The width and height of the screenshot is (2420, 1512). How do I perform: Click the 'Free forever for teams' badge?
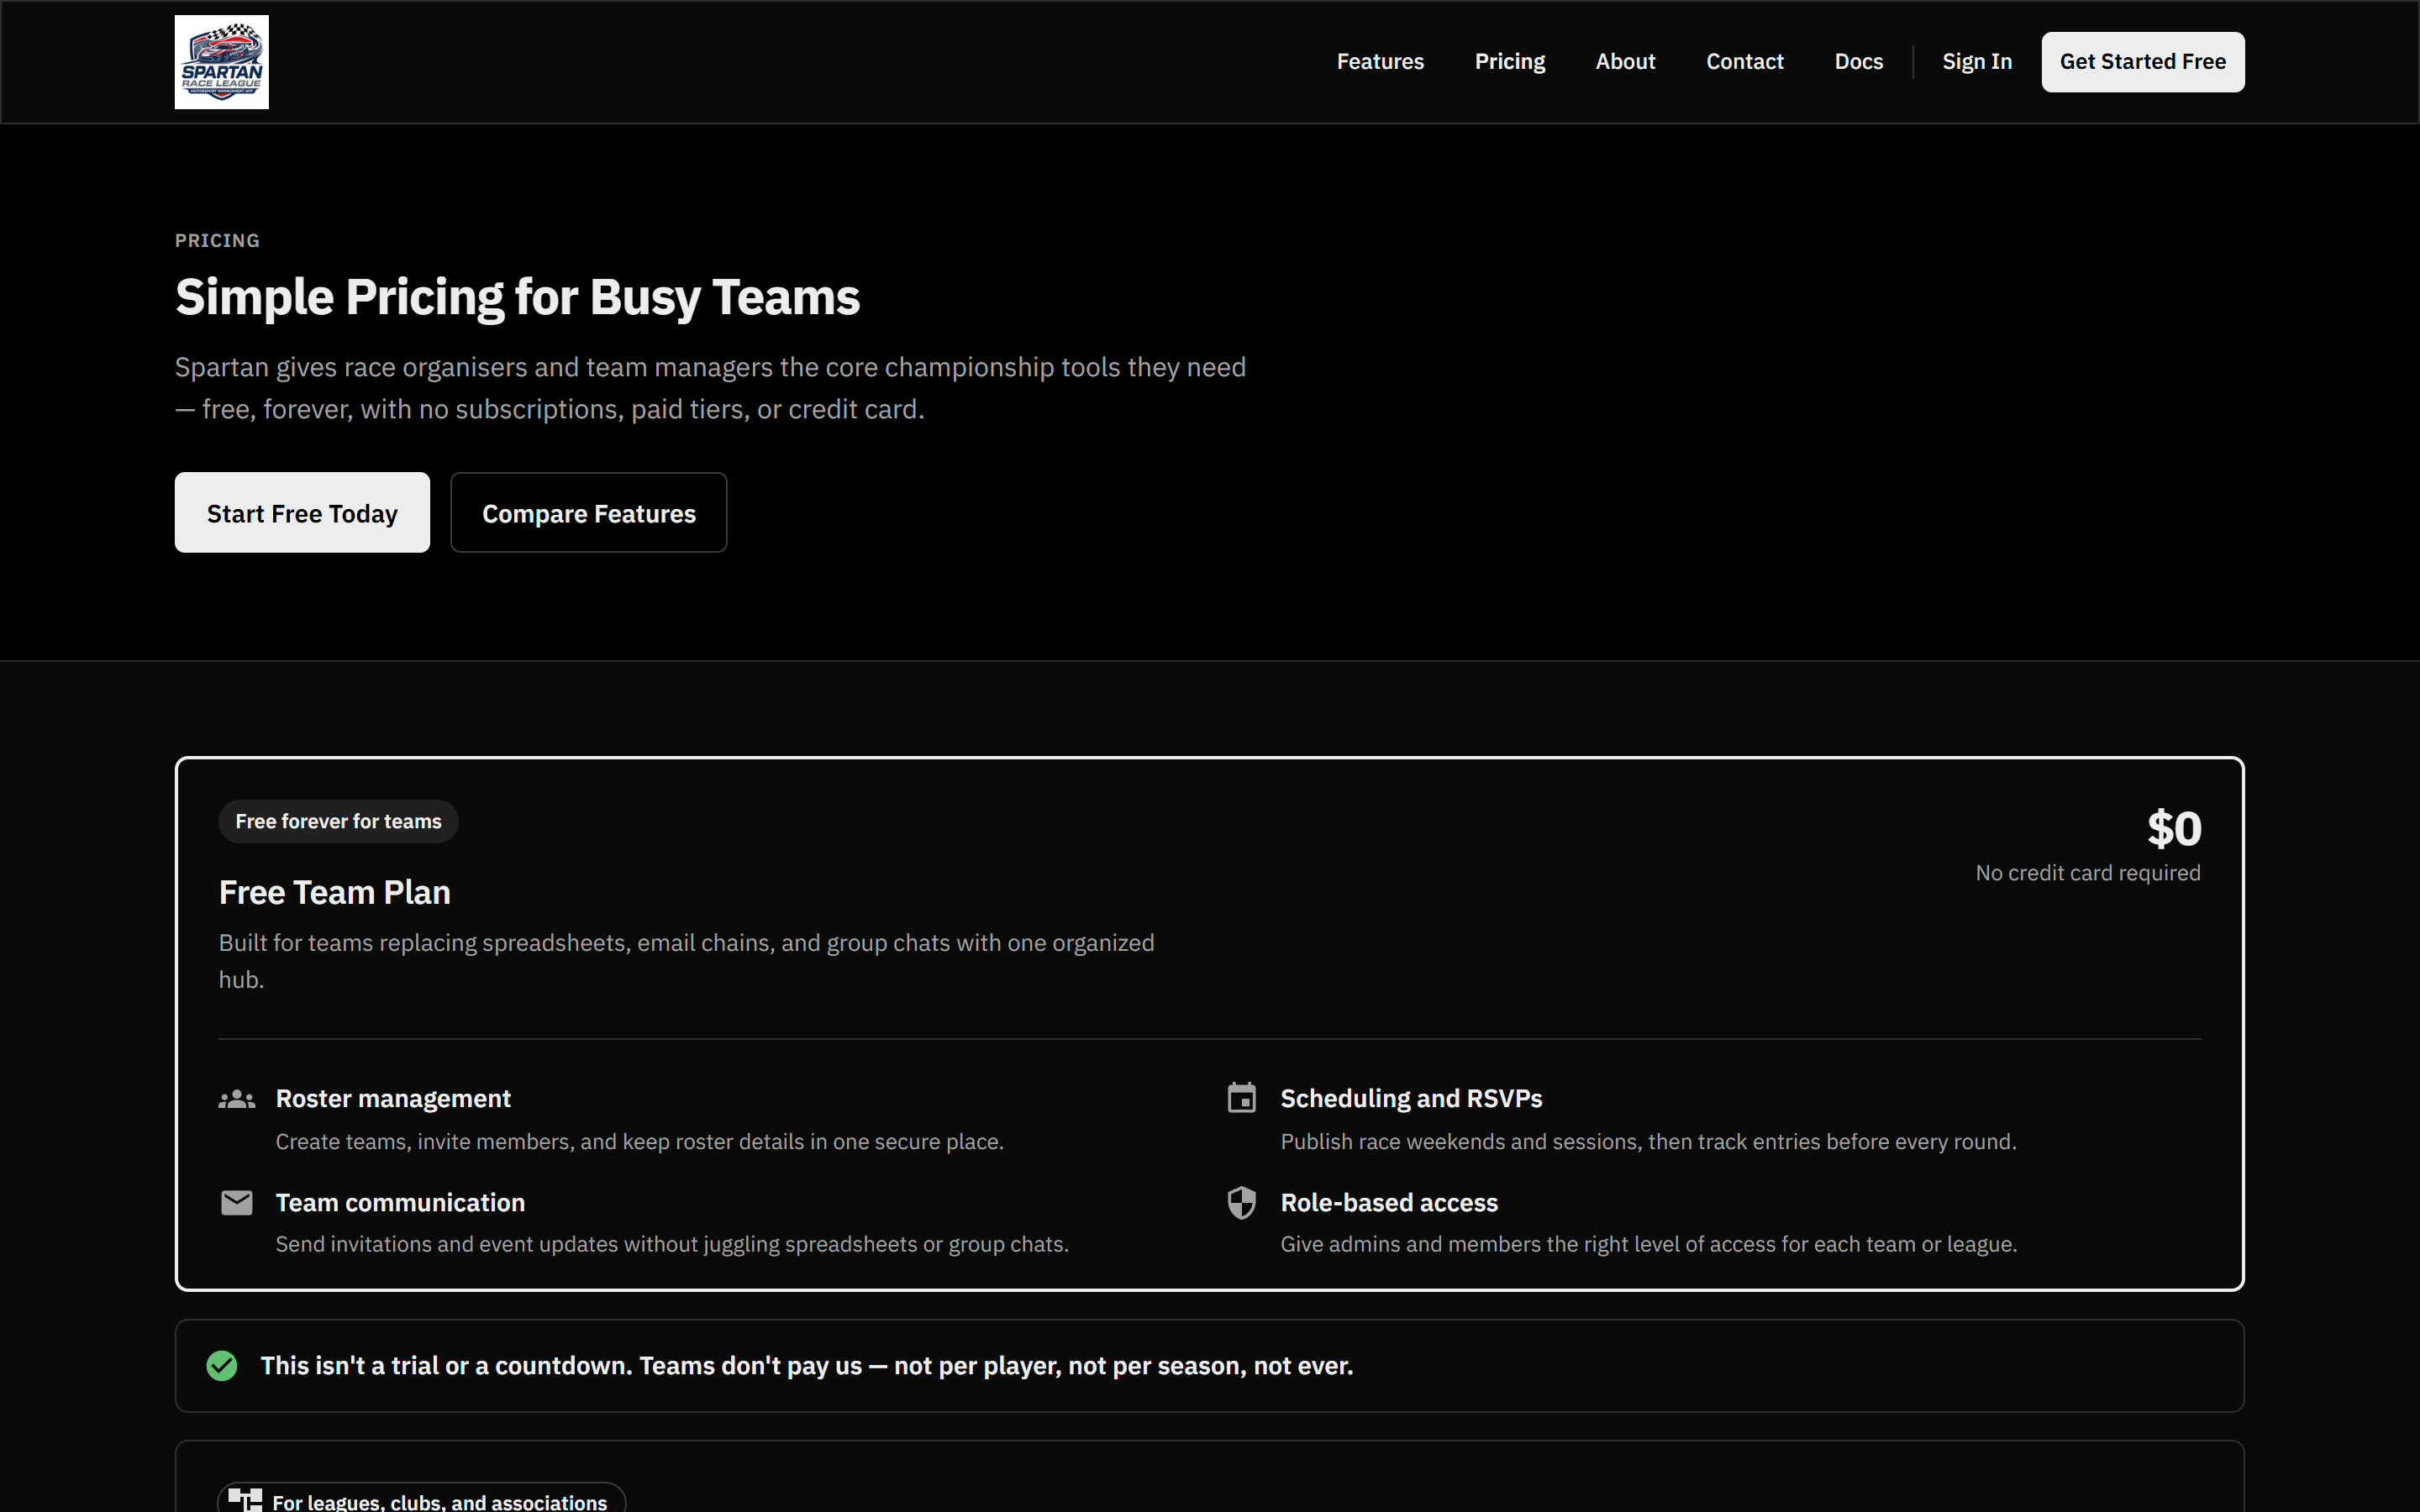pyautogui.click(x=338, y=821)
